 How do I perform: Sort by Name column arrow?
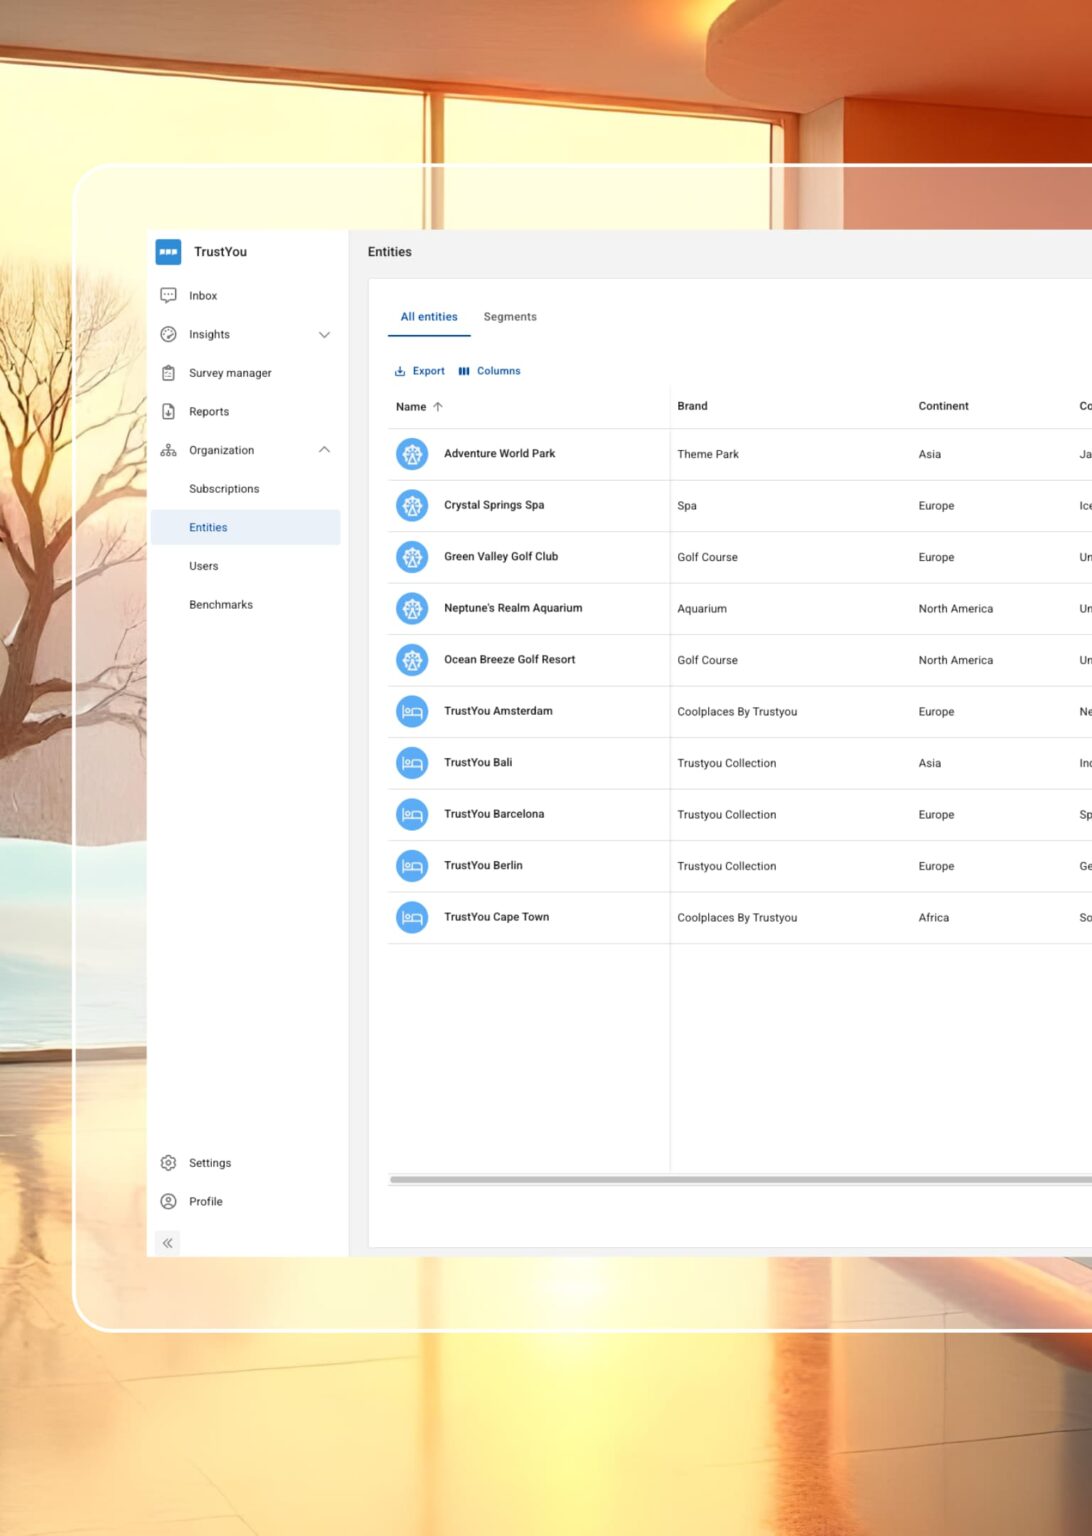(438, 407)
